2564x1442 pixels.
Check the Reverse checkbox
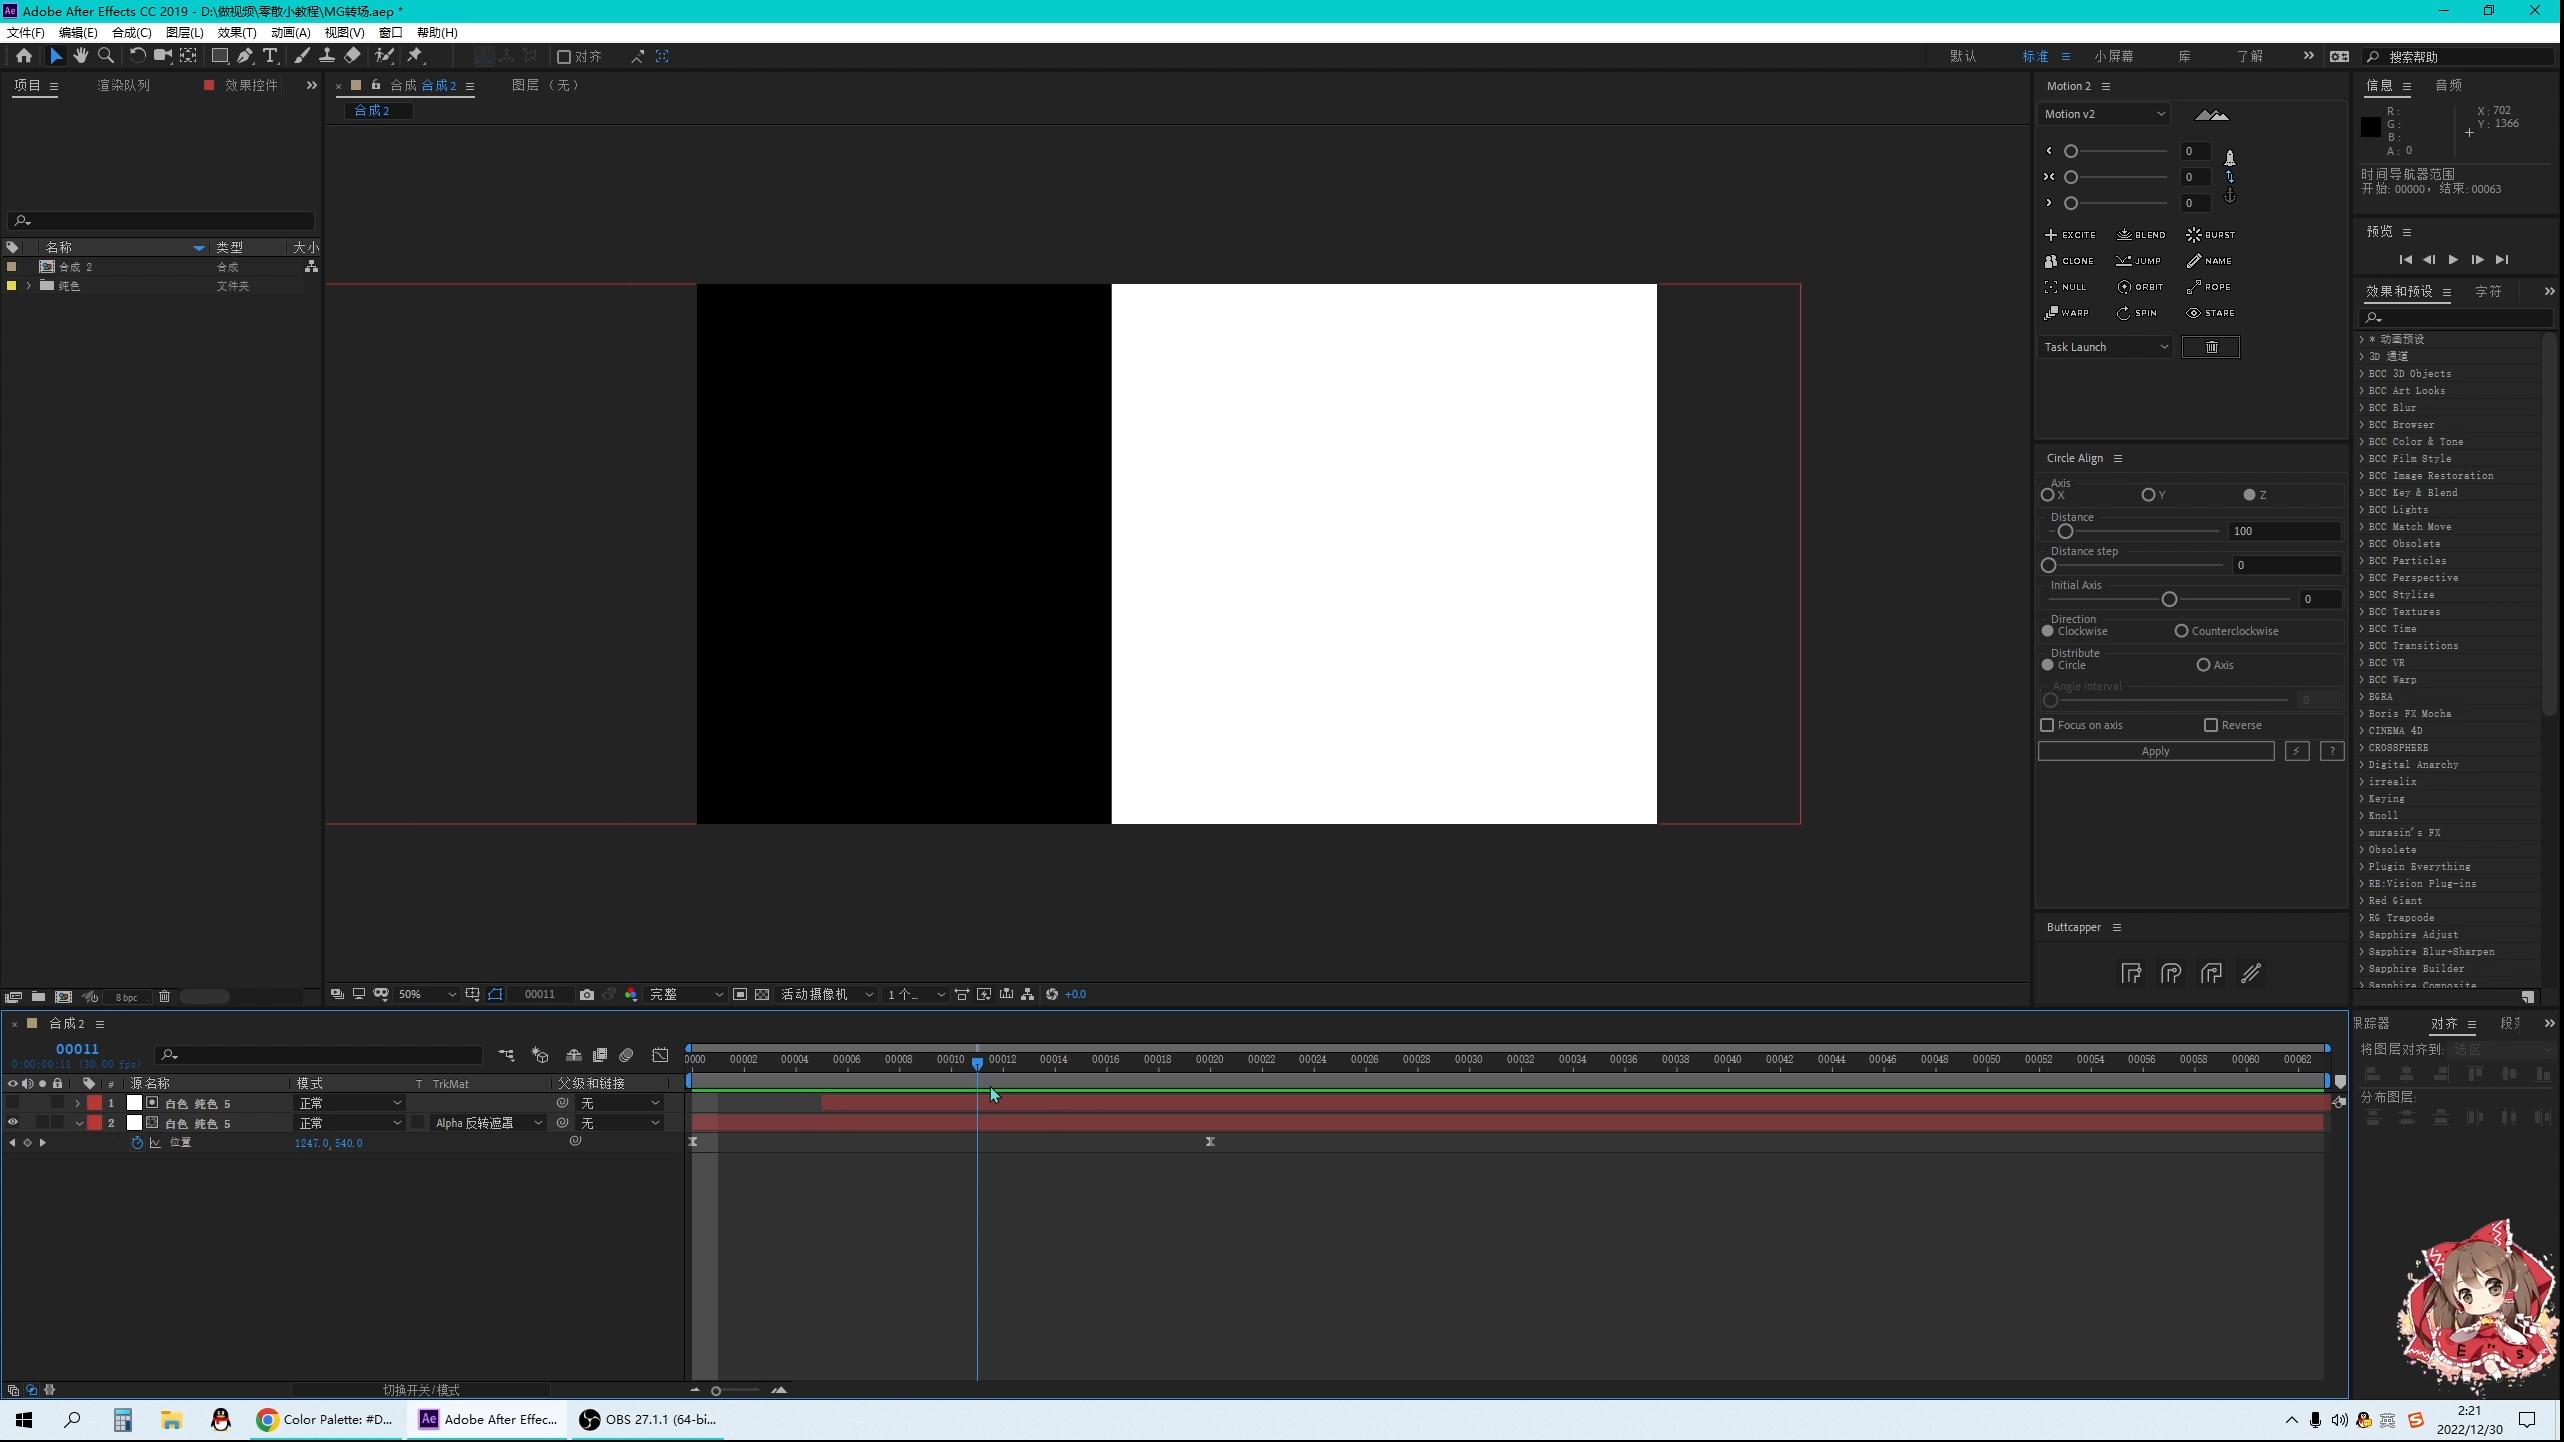tap(2211, 725)
